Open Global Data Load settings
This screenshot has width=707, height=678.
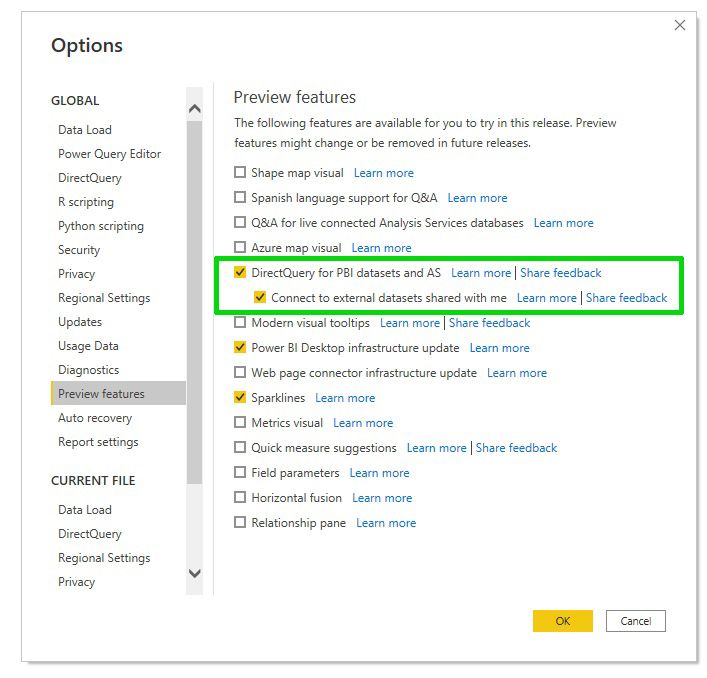85,130
